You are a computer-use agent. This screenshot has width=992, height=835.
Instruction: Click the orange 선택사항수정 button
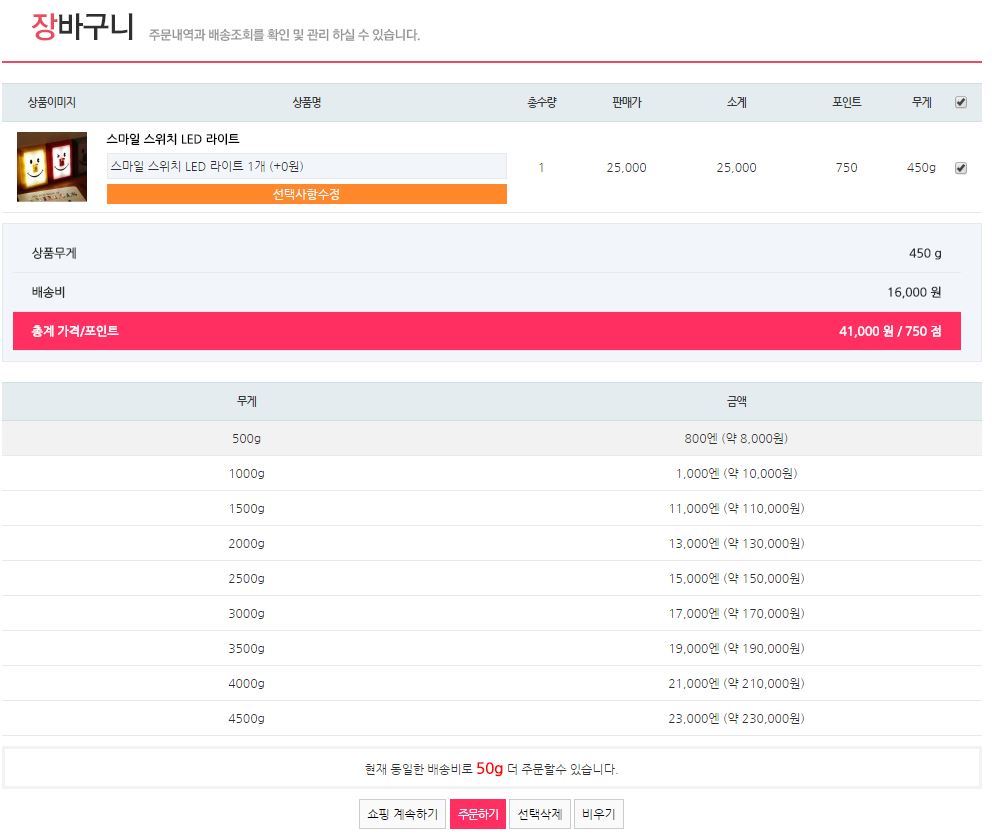coord(306,194)
